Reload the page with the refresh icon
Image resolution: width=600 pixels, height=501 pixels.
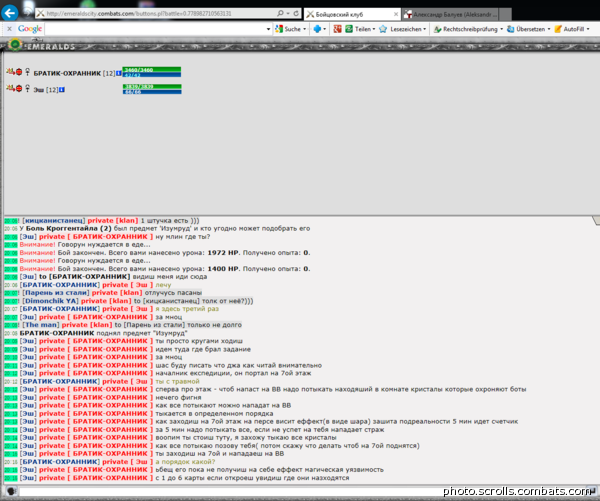click(x=296, y=13)
